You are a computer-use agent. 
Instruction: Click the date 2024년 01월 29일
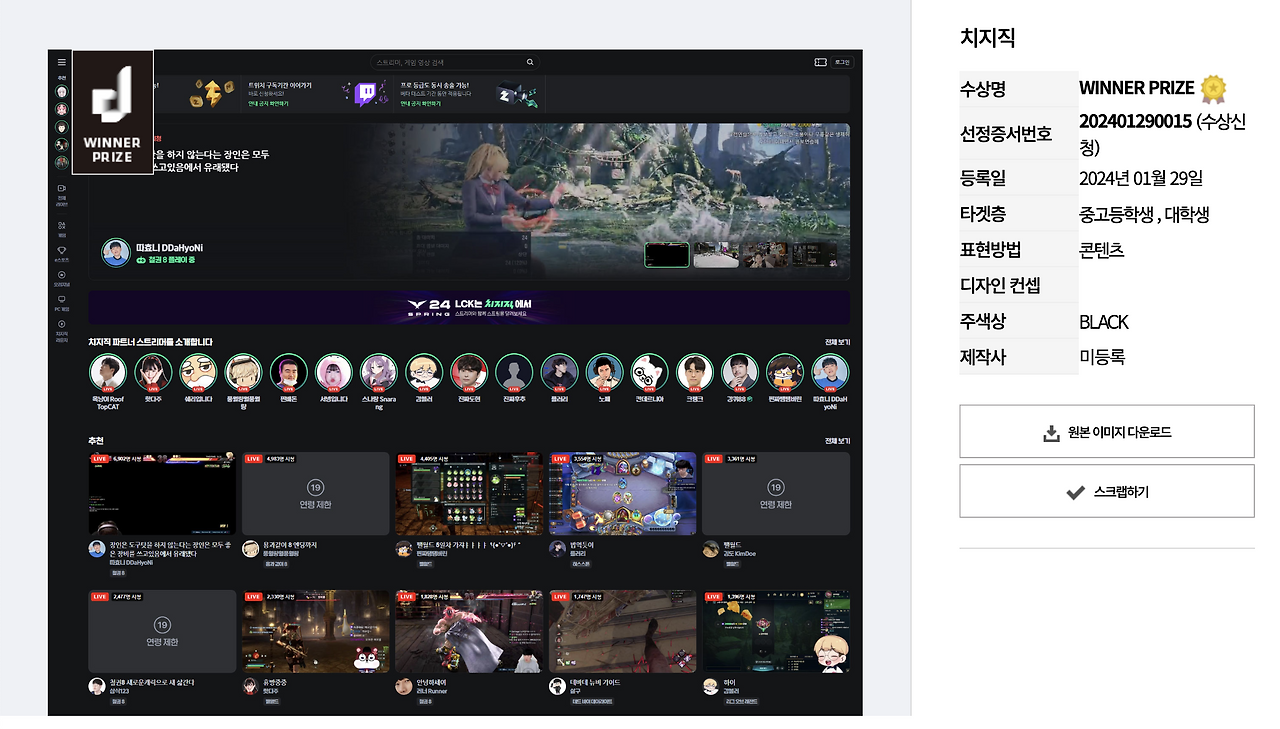(x=1141, y=178)
